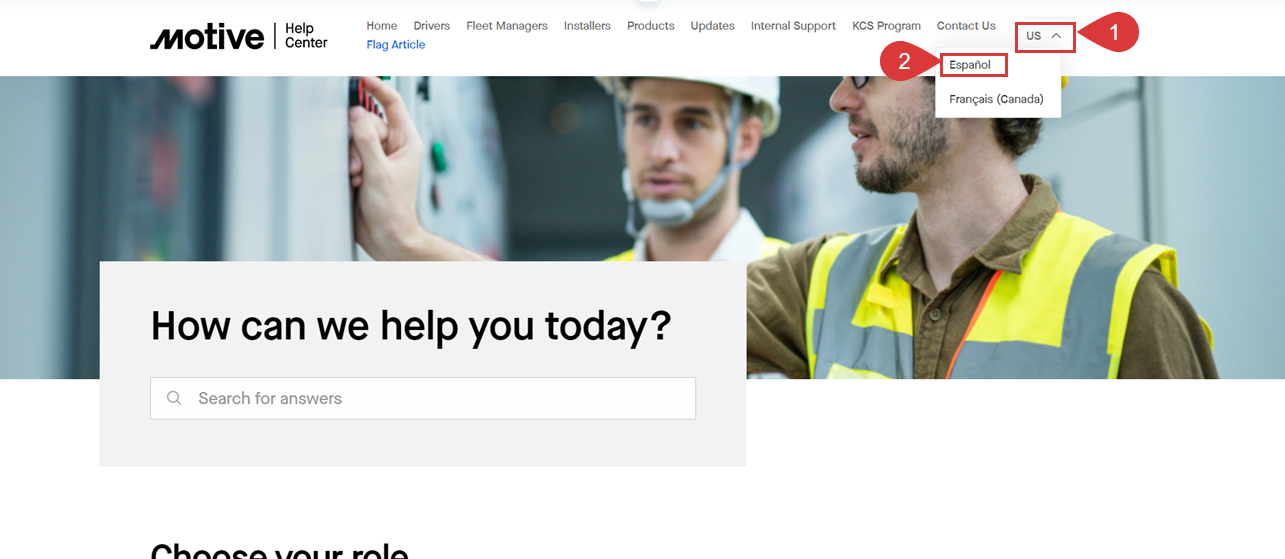The width and height of the screenshot is (1285, 559).
Task: Navigate to Installers page
Action: [587, 26]
